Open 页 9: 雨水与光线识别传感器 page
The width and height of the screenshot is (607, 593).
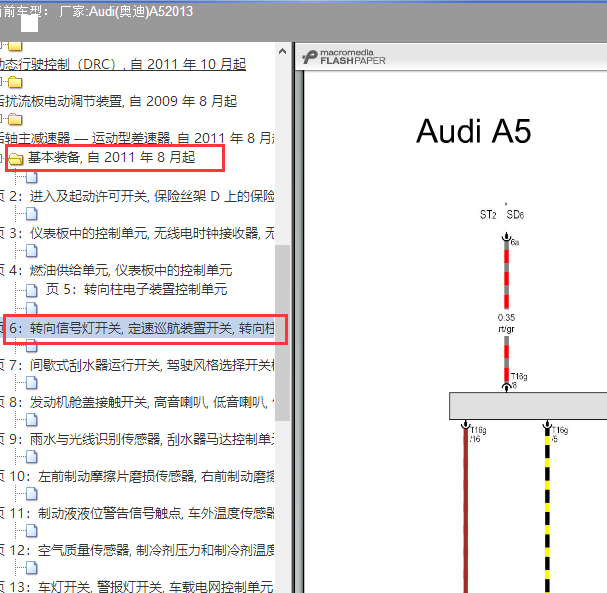point(137,439)
